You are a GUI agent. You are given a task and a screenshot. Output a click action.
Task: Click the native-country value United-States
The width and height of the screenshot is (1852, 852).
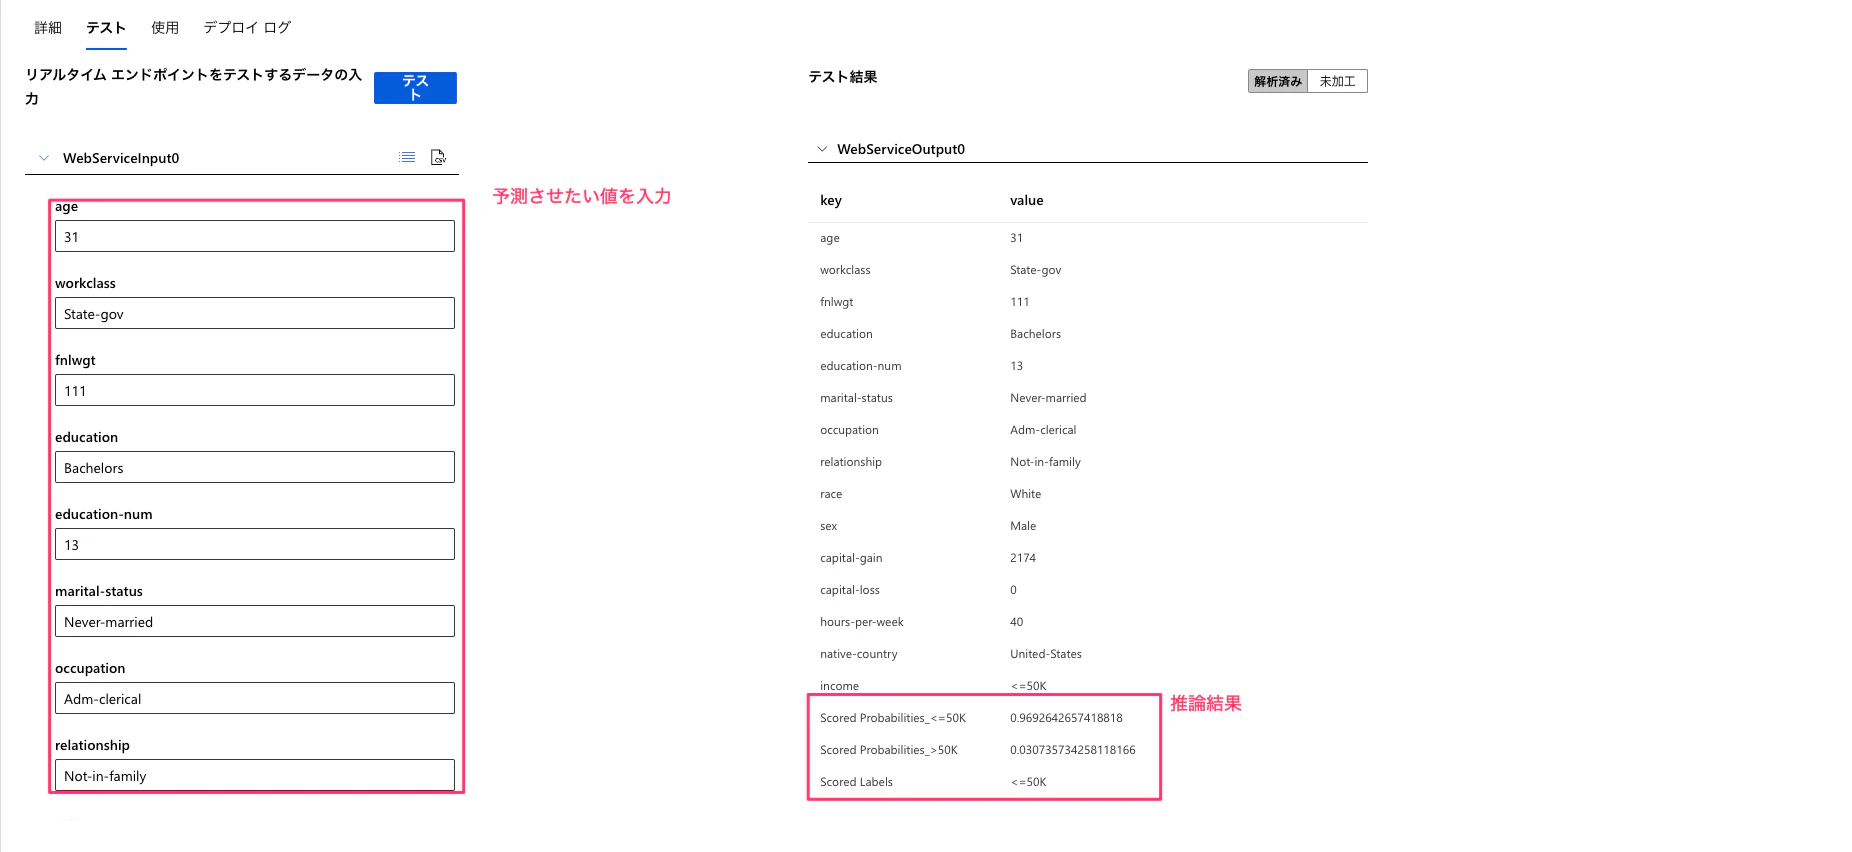(1046, 654)
